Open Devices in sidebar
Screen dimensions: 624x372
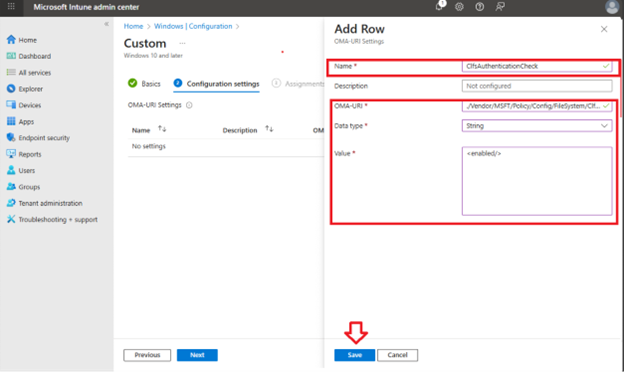pyautogui.click(x=24, y=105)
